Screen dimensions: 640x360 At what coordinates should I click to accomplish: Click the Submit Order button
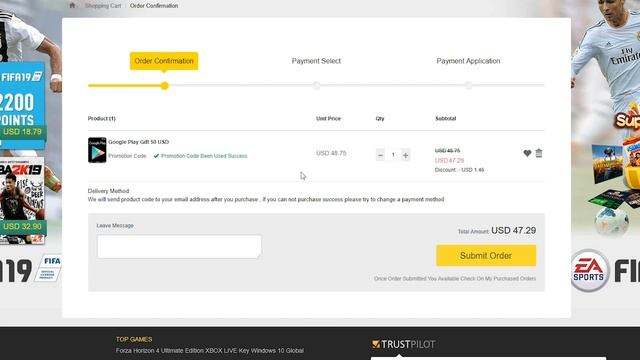pyautogui.click(x=486, y=256)
